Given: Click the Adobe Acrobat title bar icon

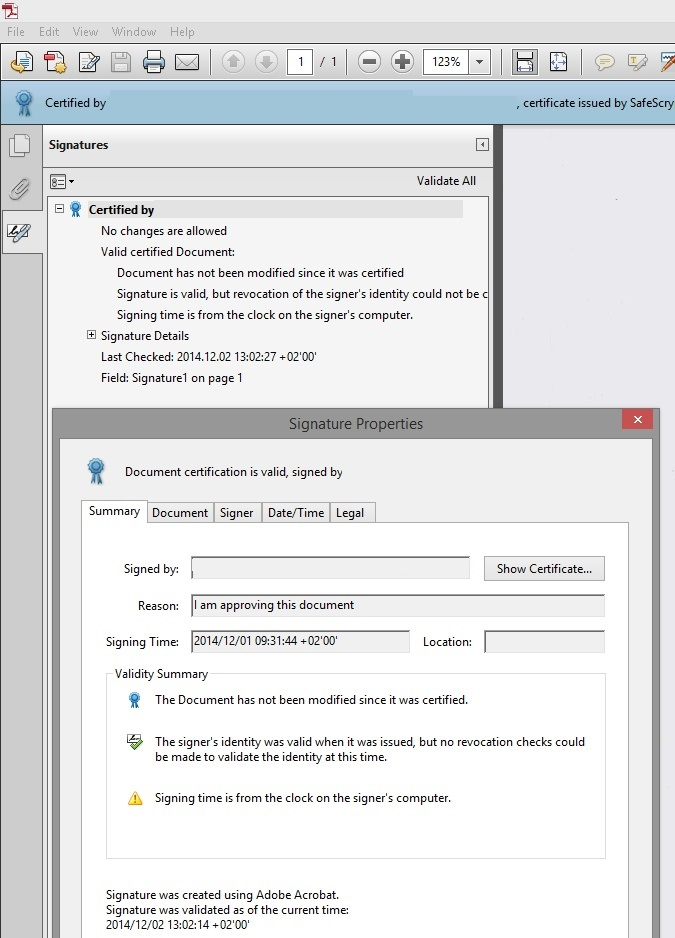Looking at the screenshot, I should tap(10, 10).
